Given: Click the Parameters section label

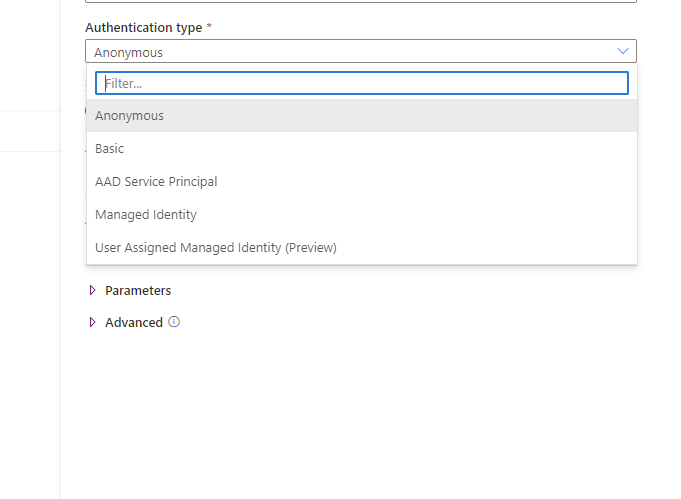Looking at the screenshot, I should (138, 291).
